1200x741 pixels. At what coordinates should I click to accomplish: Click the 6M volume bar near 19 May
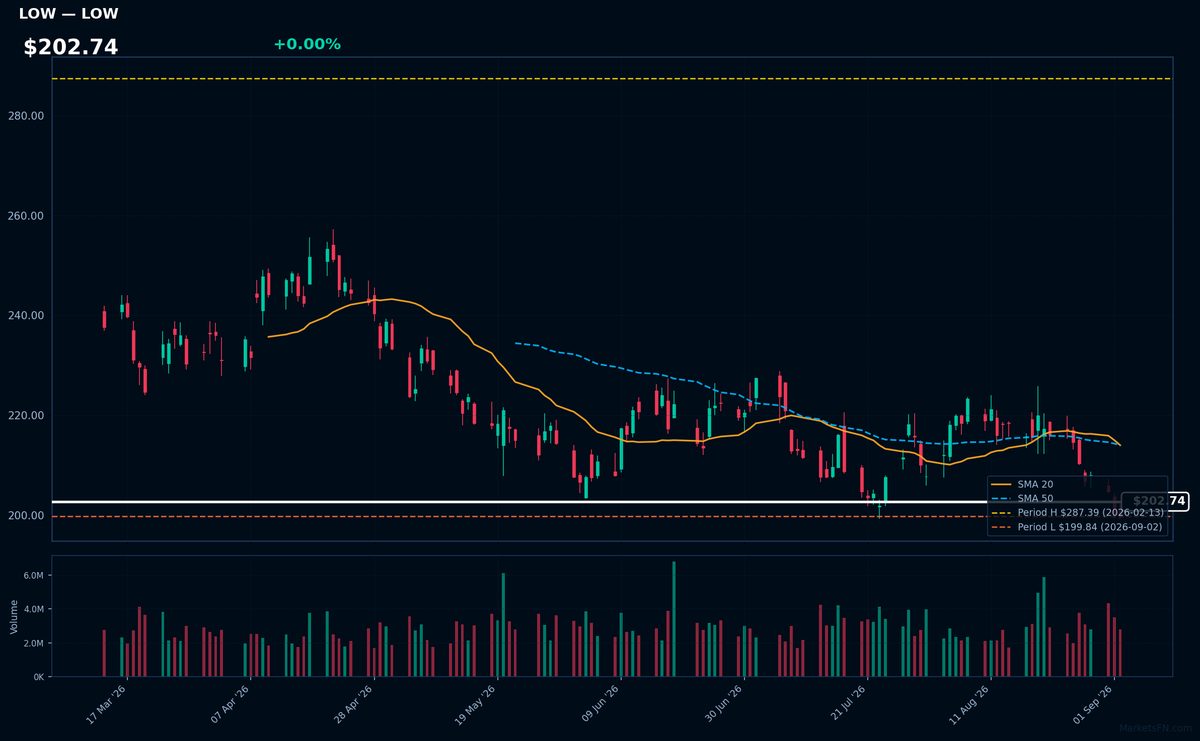pos(503,625)
